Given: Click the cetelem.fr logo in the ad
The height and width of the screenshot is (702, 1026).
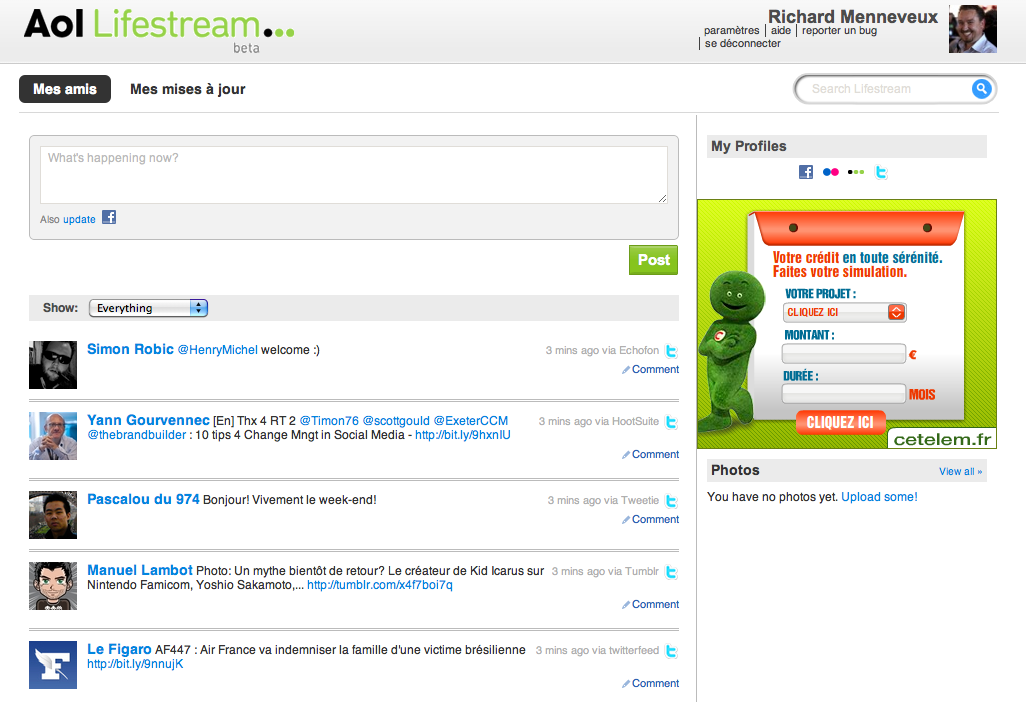Looking at the screenshot, I should point(942,439).
